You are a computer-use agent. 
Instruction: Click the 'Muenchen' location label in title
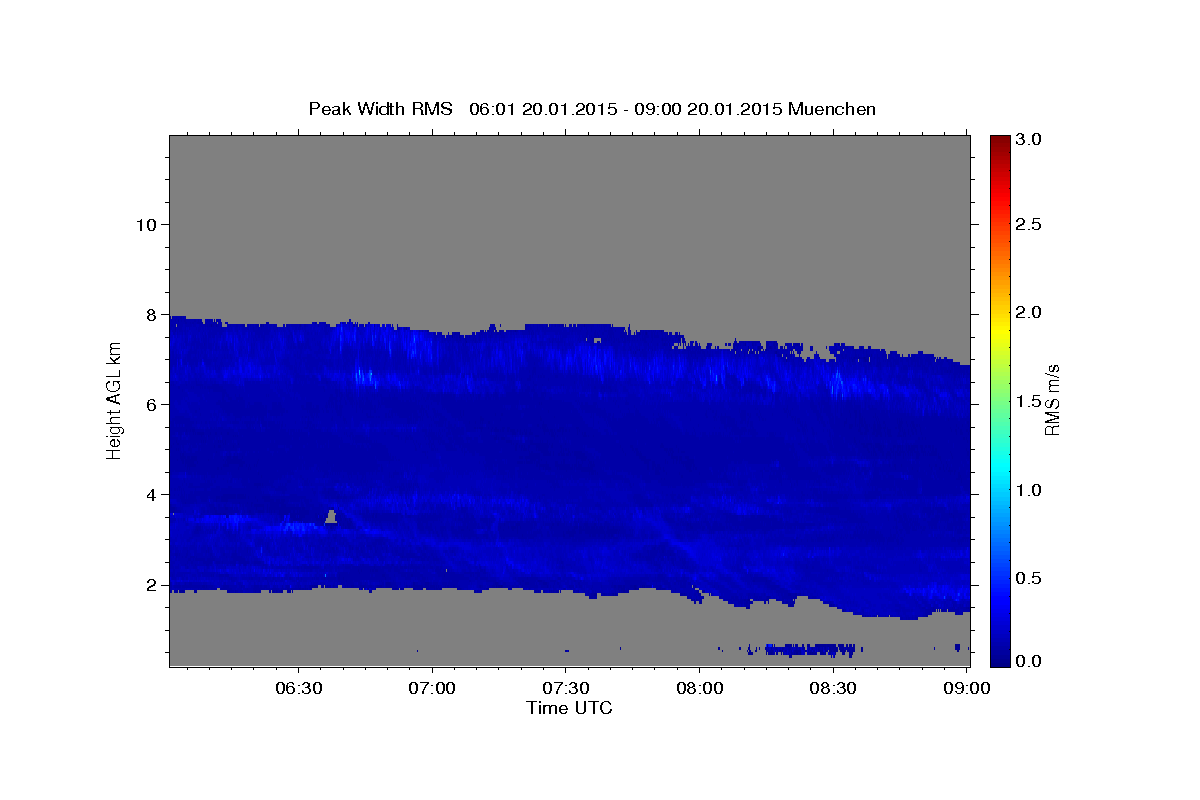point(832,108)
